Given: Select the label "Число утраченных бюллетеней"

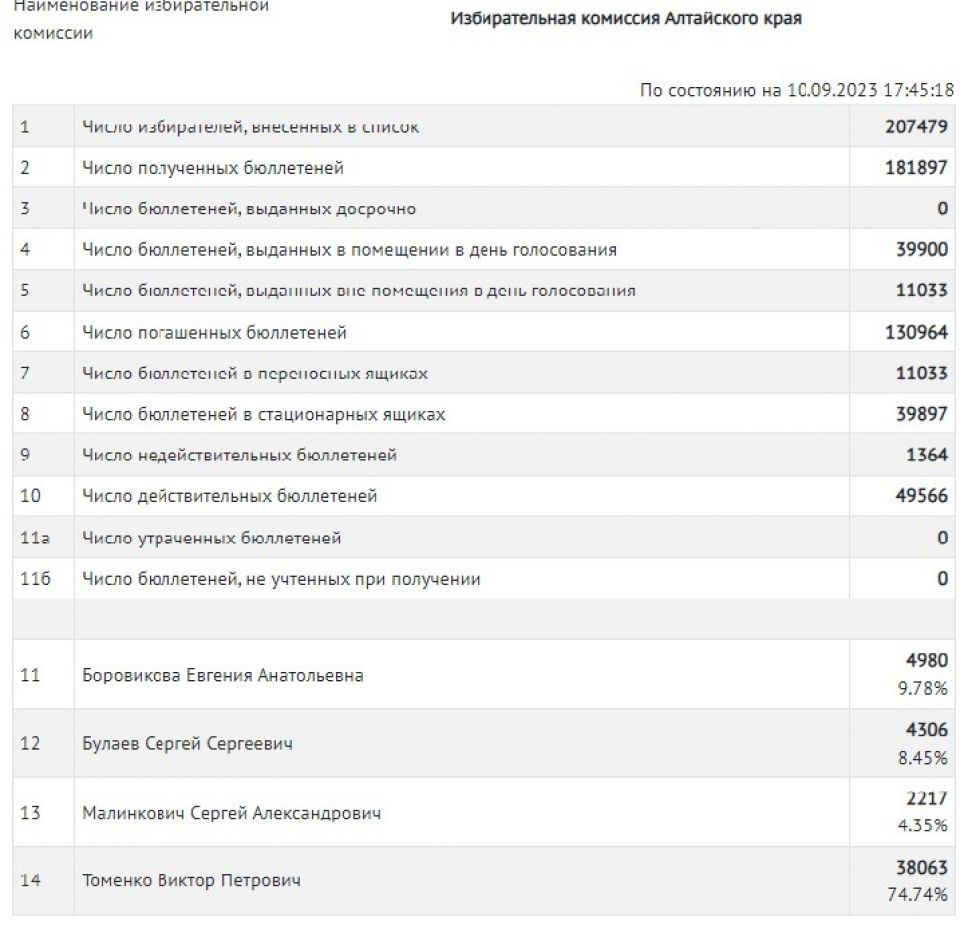Looking at the screenshot, I should pyautogui.click(x=211, y=538).
